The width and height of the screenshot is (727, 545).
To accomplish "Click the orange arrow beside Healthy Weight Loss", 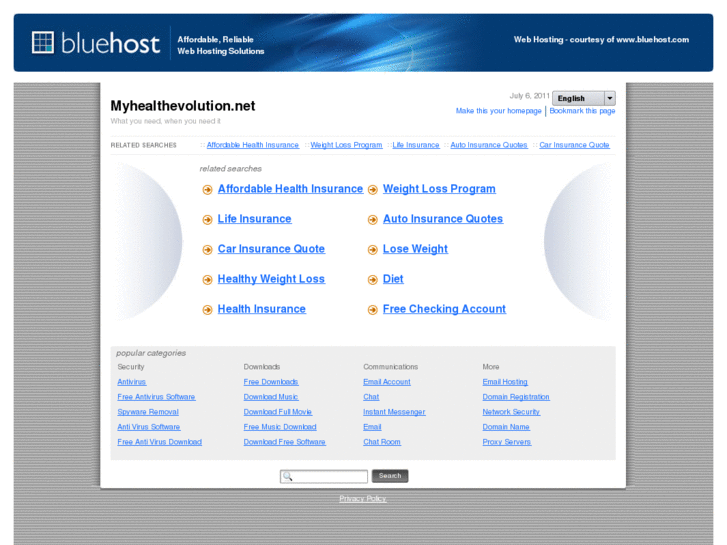I will click(x=207, y=280).
